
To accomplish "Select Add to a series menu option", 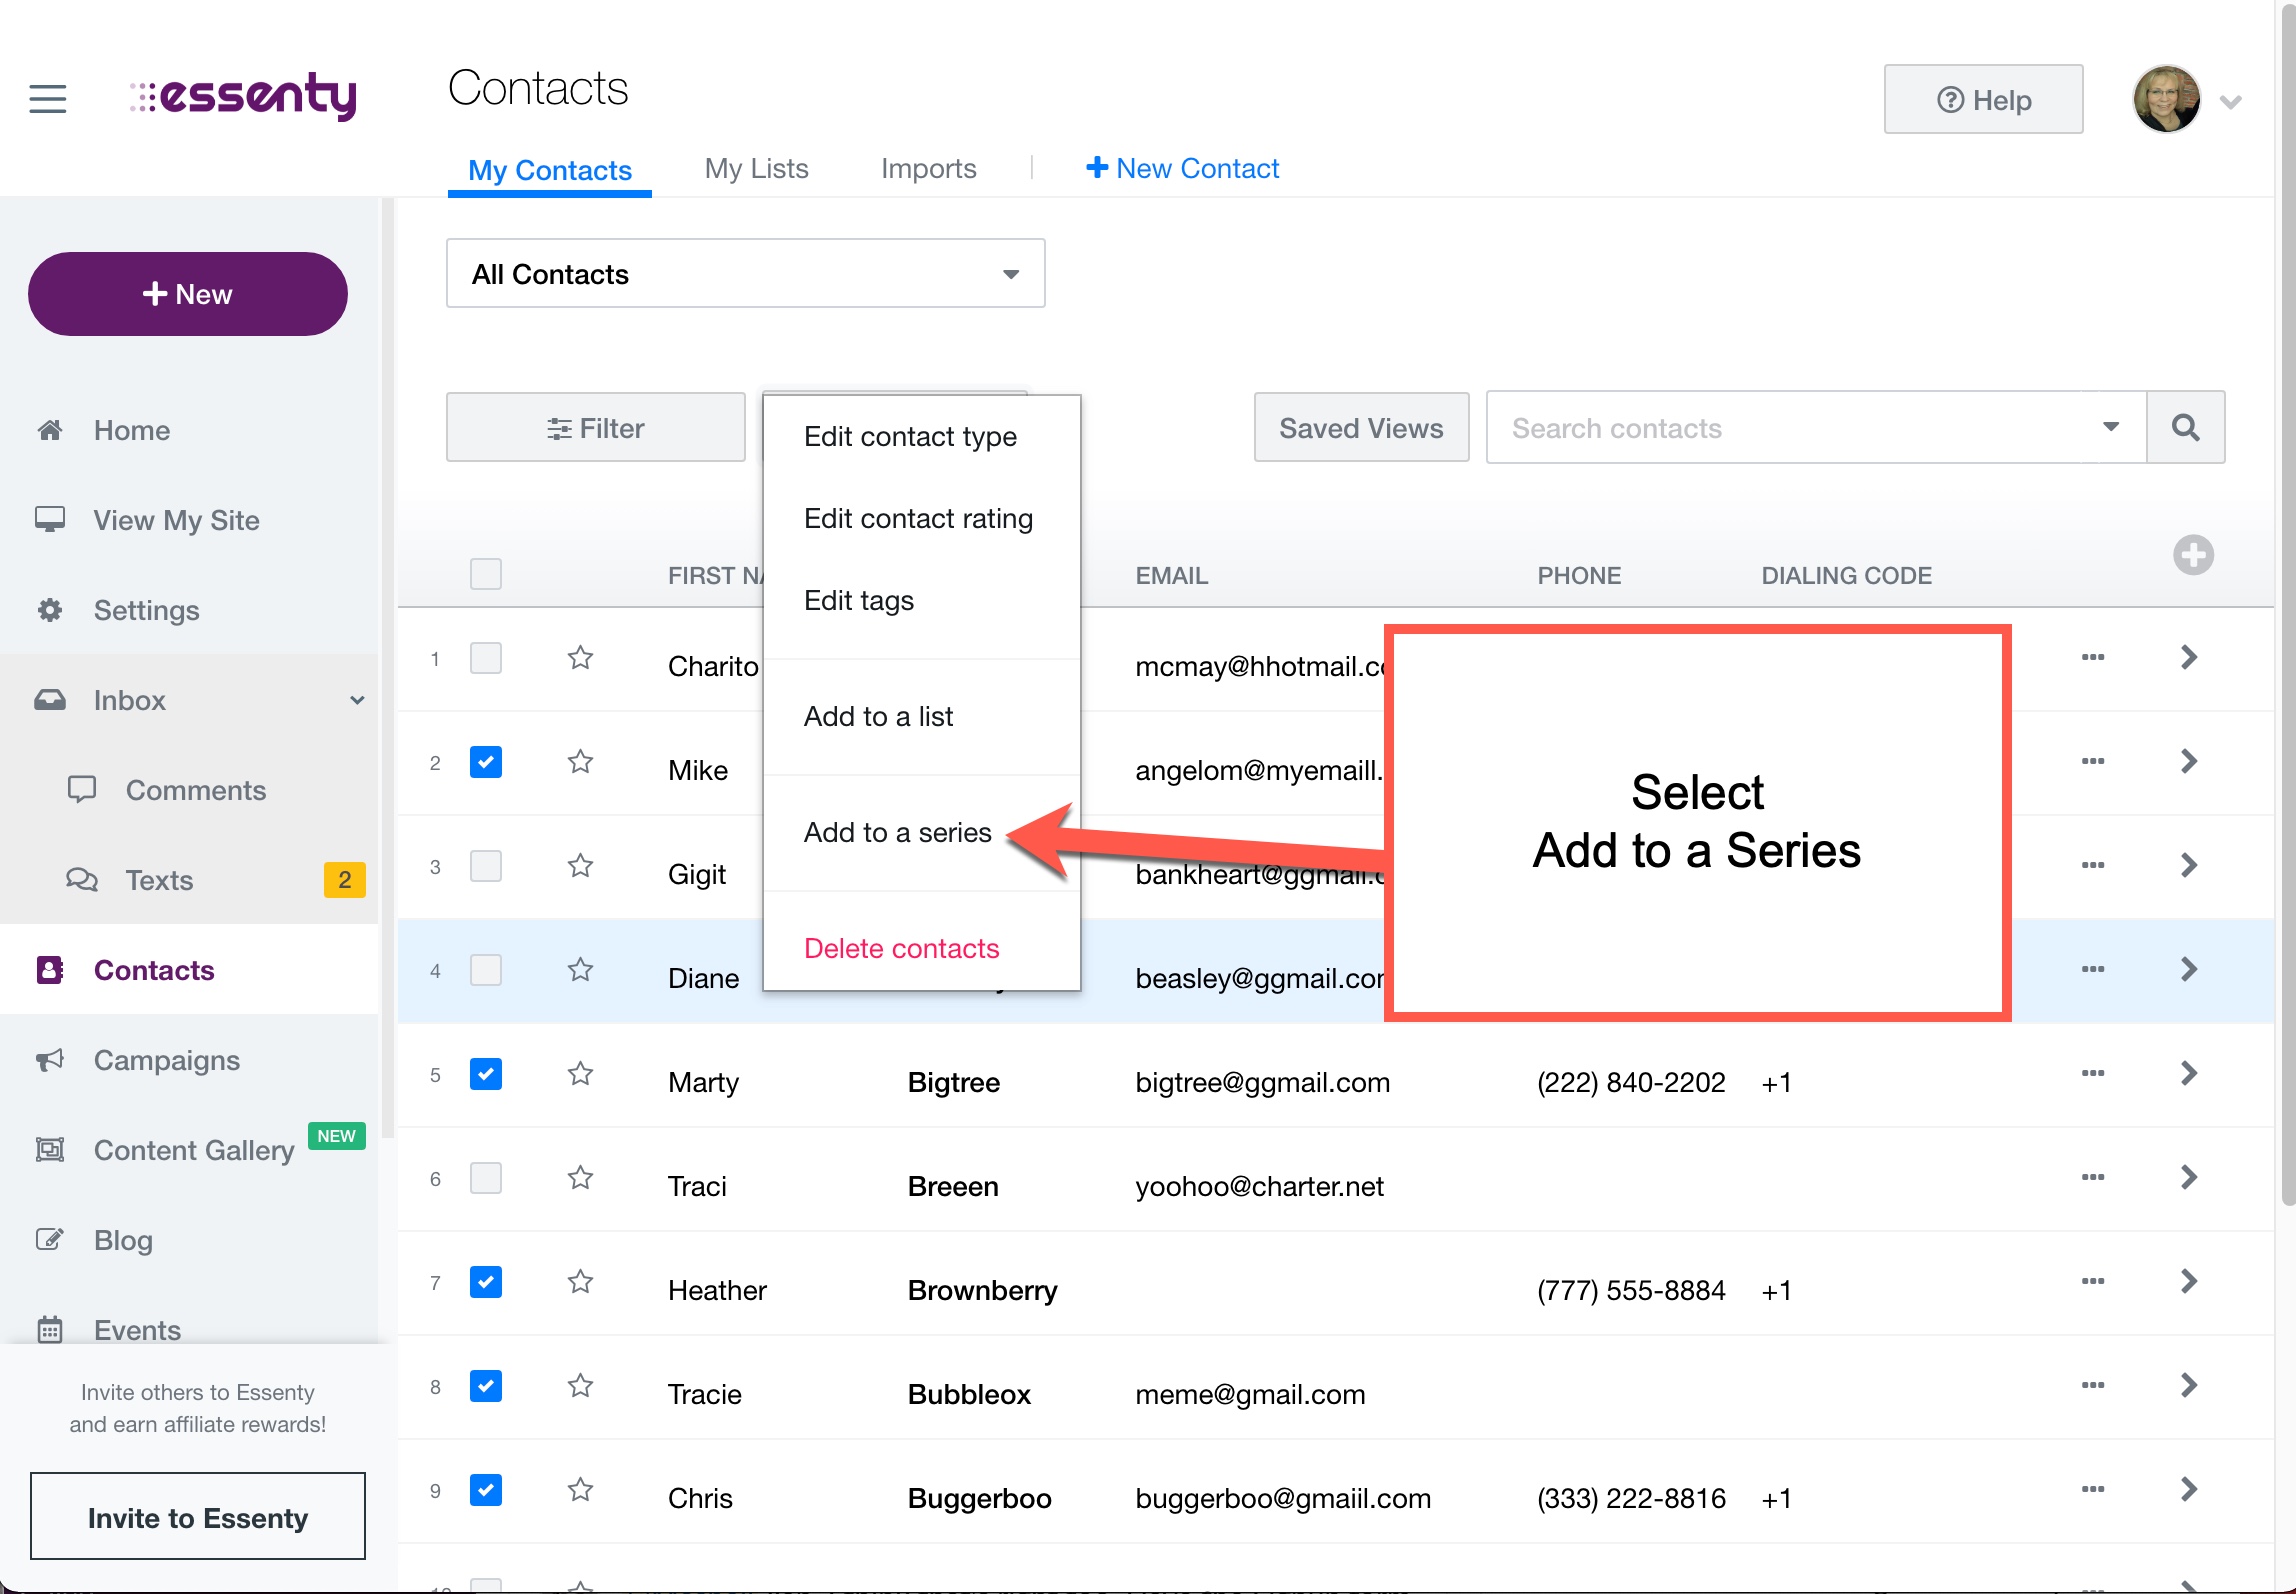I will [x=897, y=832].
